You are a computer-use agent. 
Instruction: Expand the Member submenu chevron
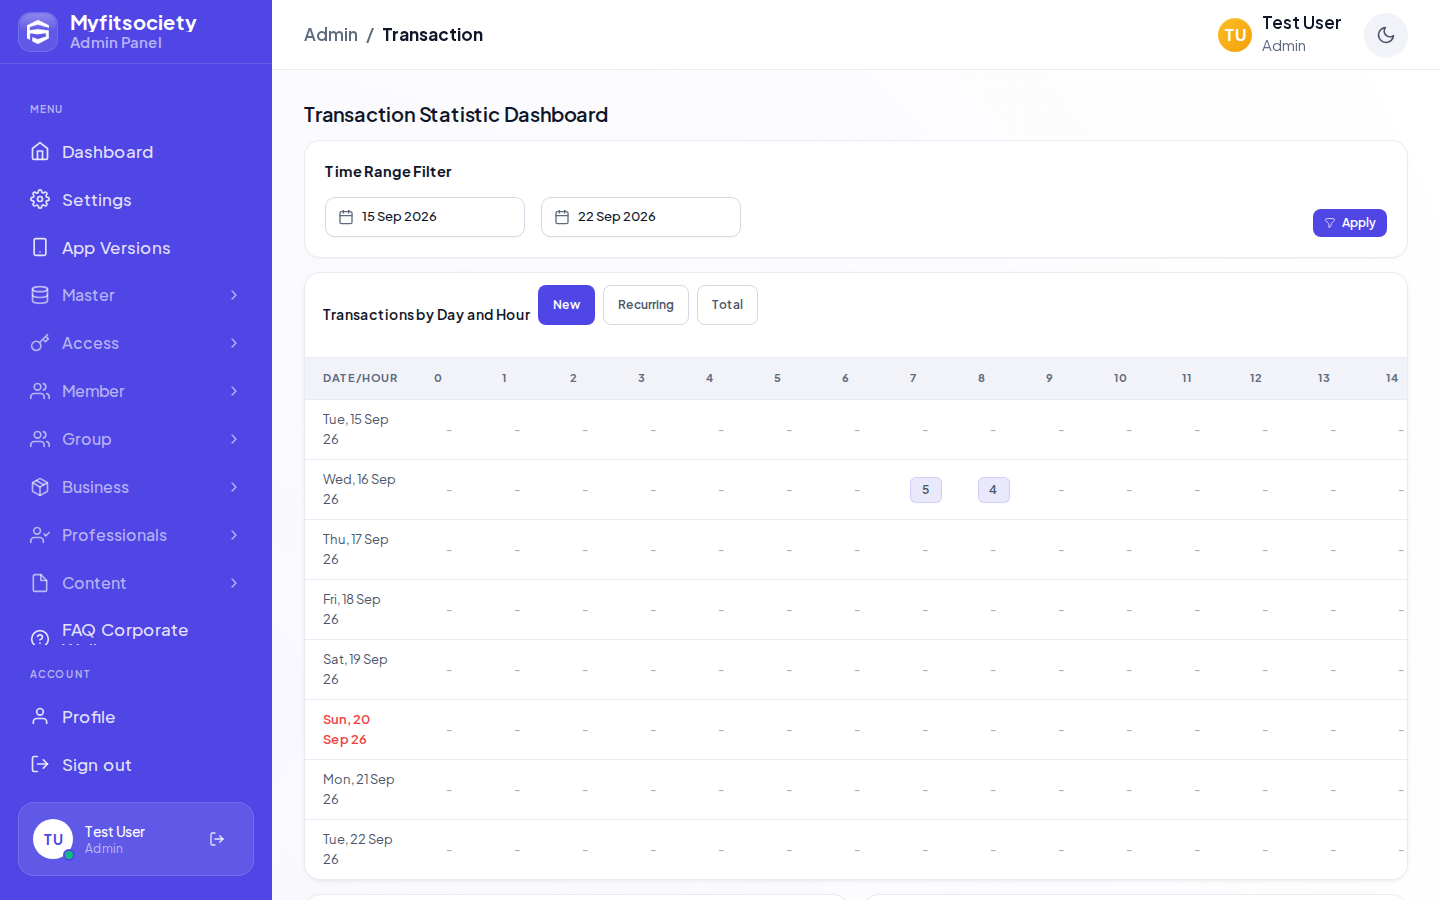coord(234,391)
